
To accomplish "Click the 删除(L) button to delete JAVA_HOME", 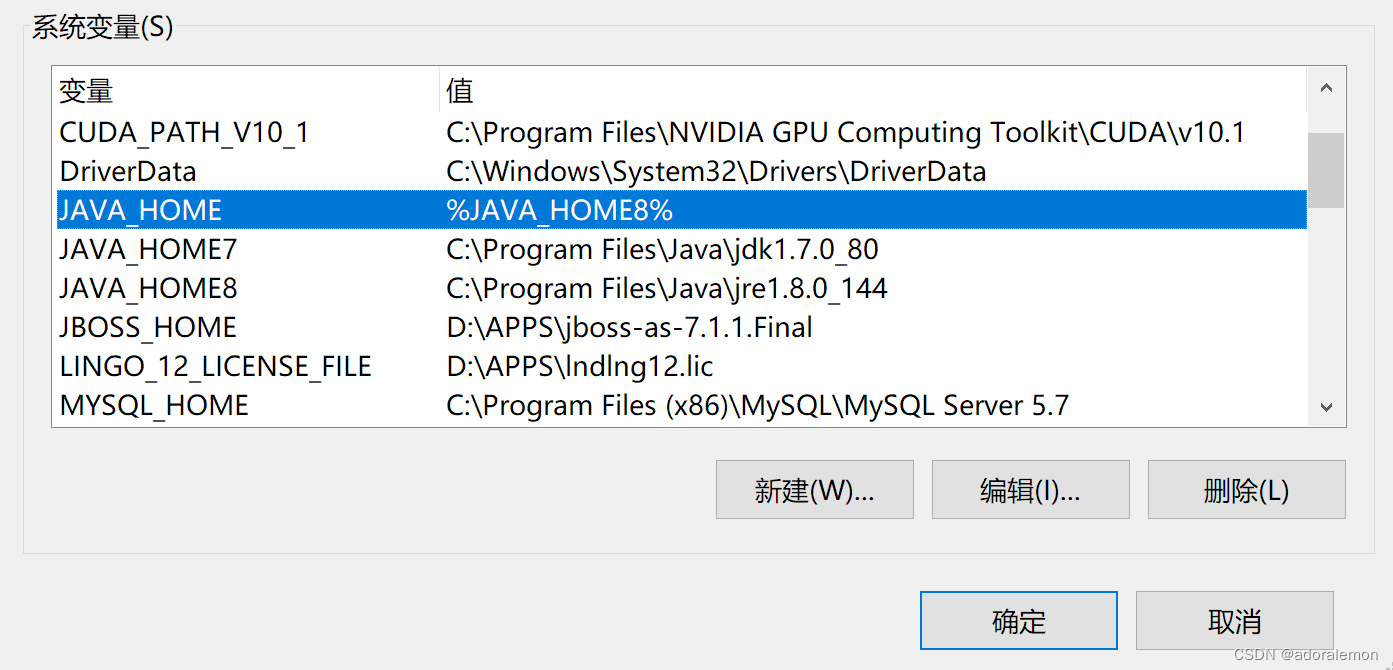I will point(1246,489).
